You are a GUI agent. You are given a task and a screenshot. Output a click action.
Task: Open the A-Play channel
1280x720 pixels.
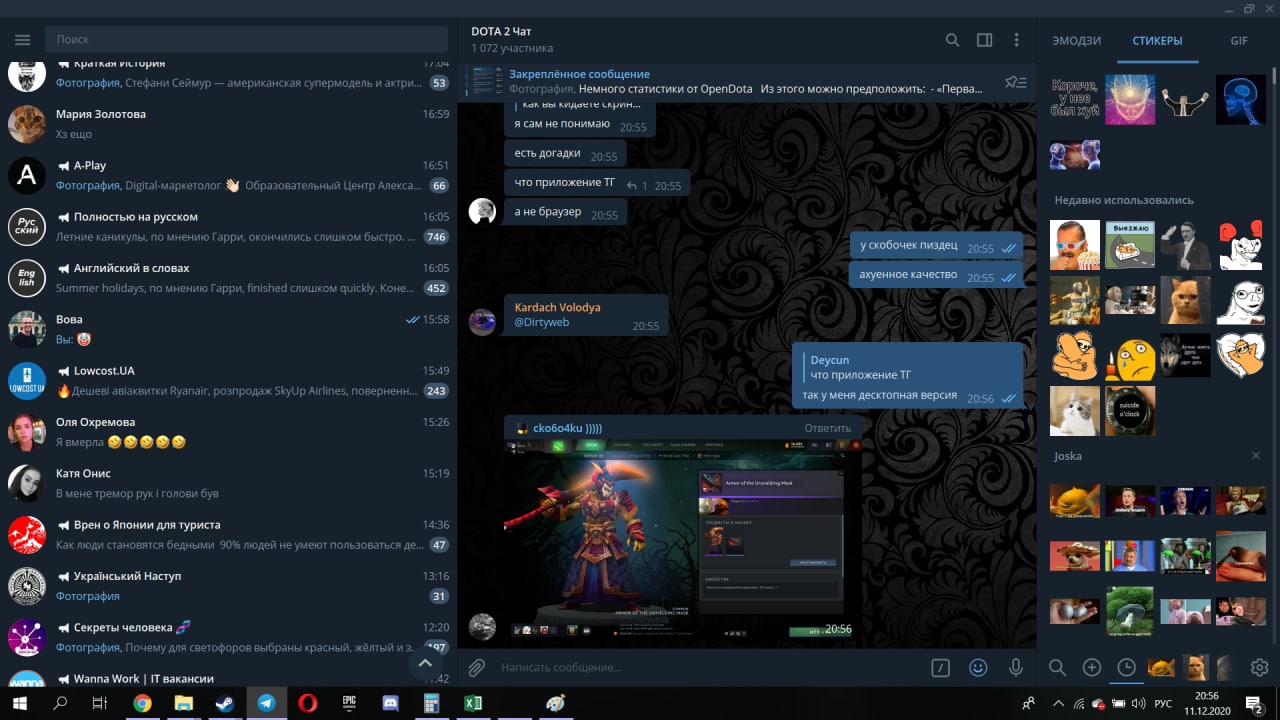(229, 175)
